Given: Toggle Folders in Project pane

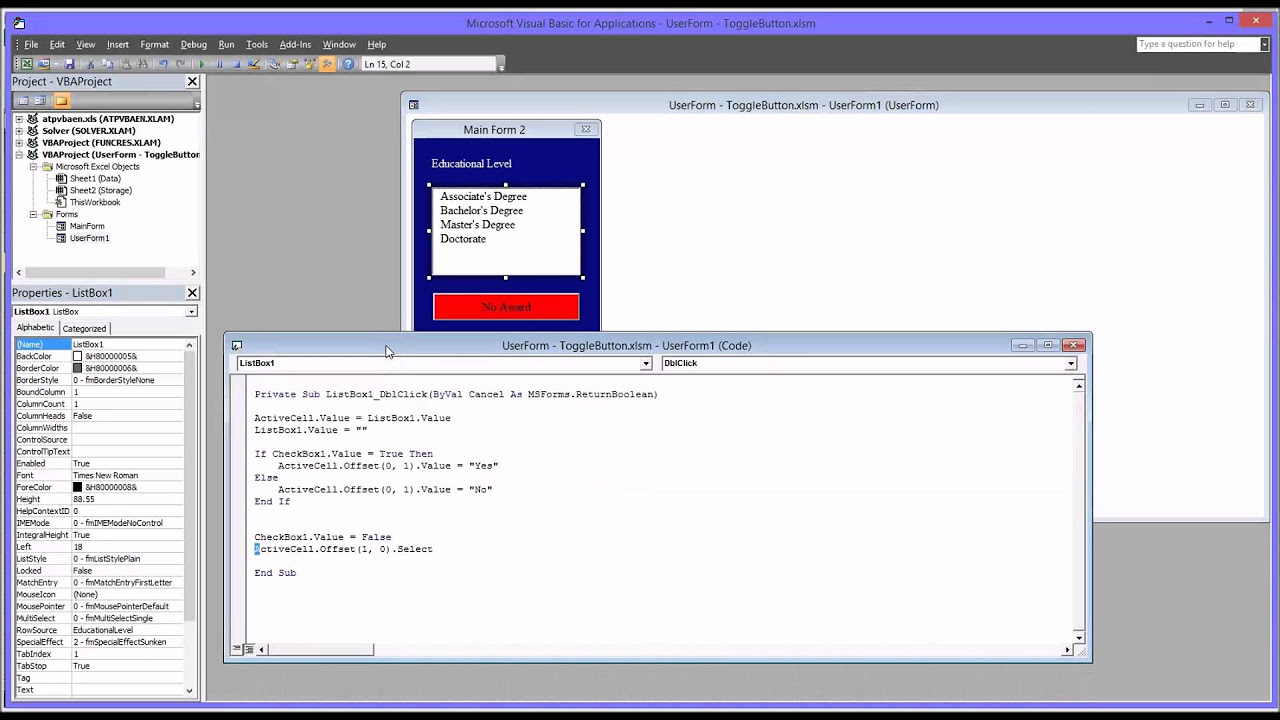Looking at the screenshot, I should (x=61, y=101).
